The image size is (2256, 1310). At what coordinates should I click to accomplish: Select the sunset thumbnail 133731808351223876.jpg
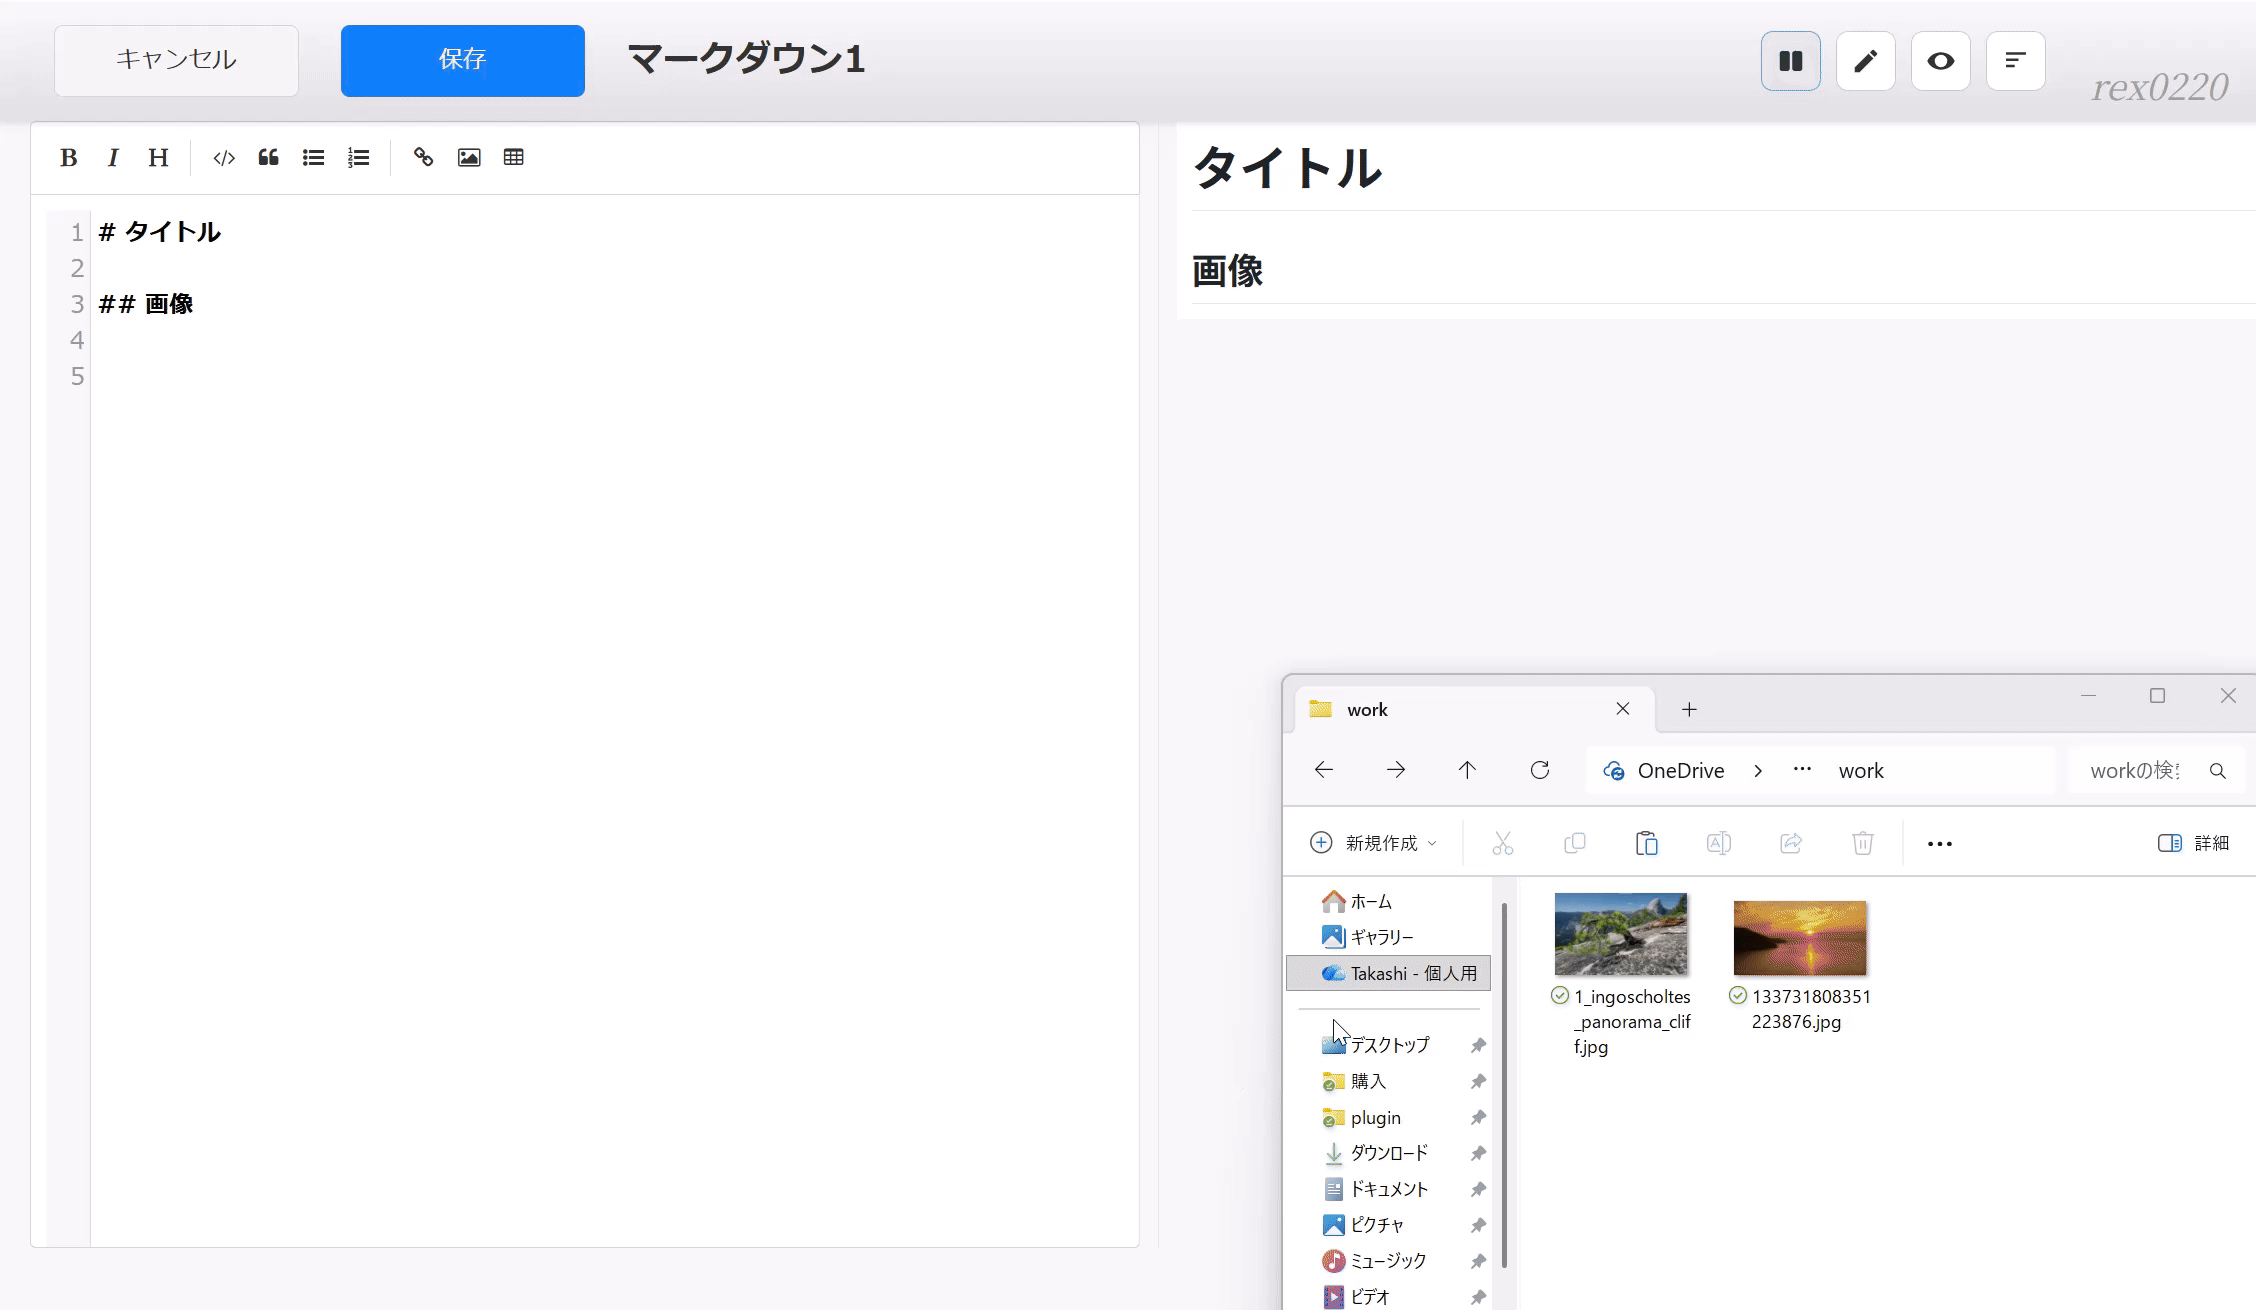click(x=1799, y=938)
